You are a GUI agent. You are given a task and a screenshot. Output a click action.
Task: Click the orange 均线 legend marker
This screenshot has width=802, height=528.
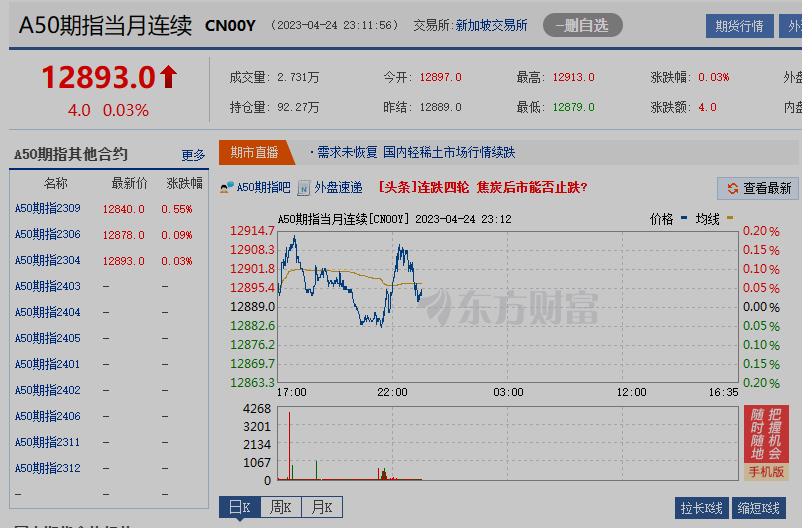coord(730,218)
